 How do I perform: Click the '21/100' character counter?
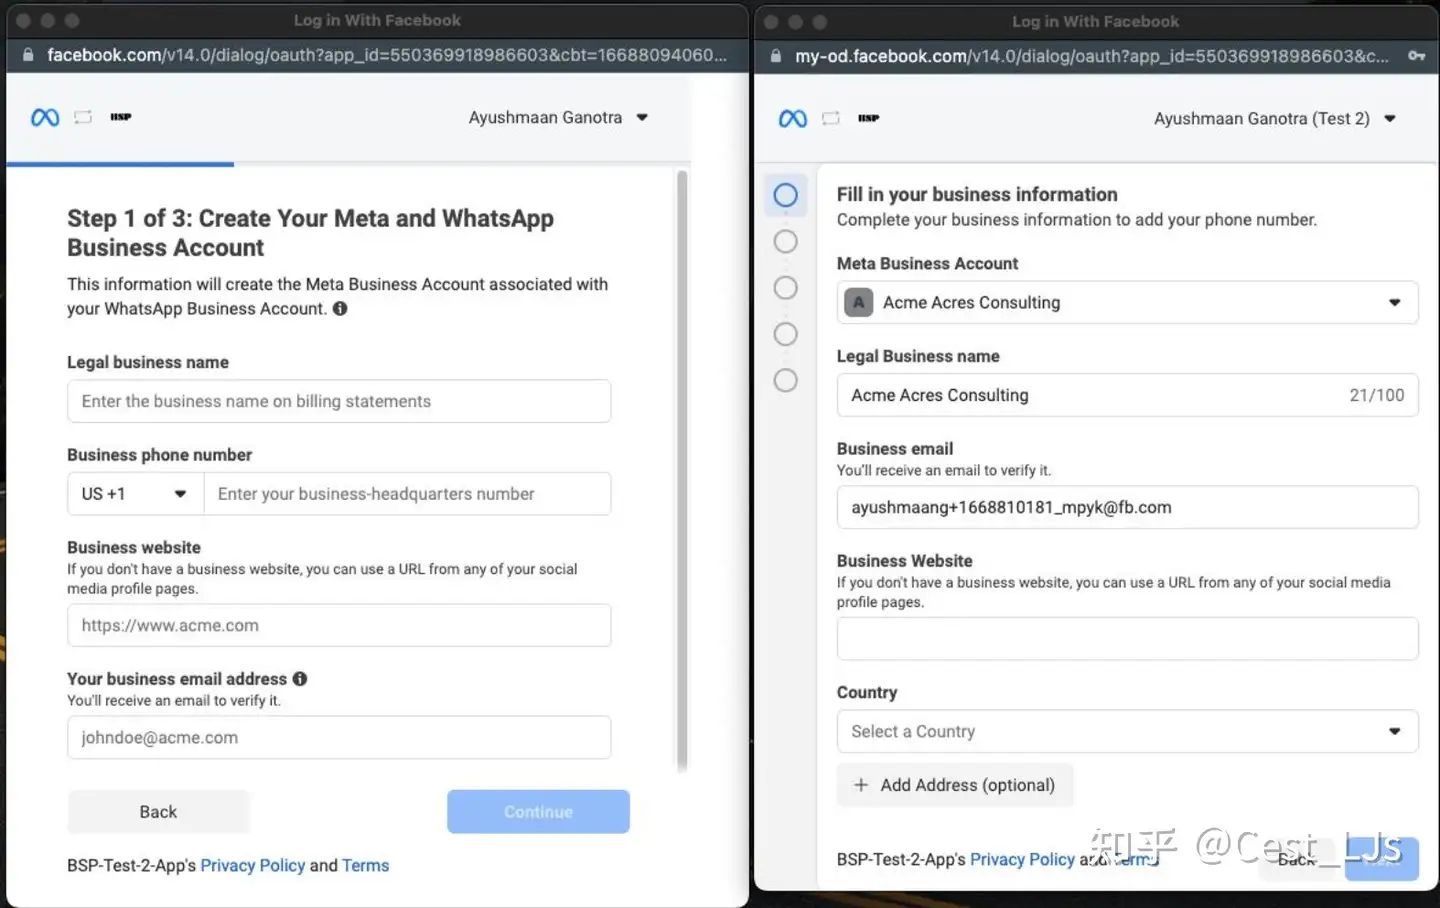pyautogui.click(x=1377, y=395)
